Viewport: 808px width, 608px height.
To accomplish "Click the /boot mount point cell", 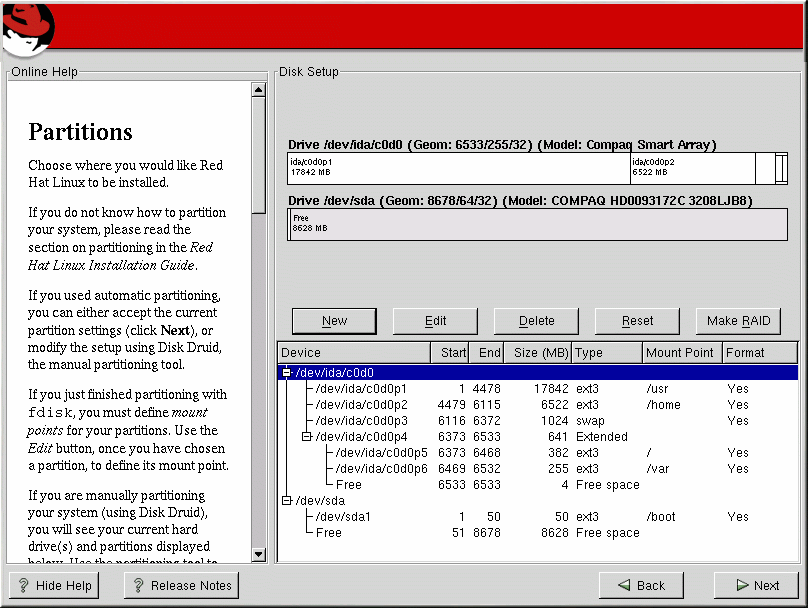I will point(661,516).
